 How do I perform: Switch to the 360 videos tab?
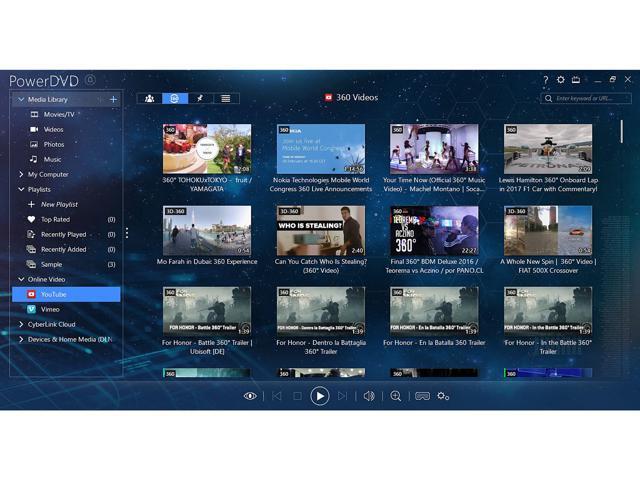click(174, 98)
